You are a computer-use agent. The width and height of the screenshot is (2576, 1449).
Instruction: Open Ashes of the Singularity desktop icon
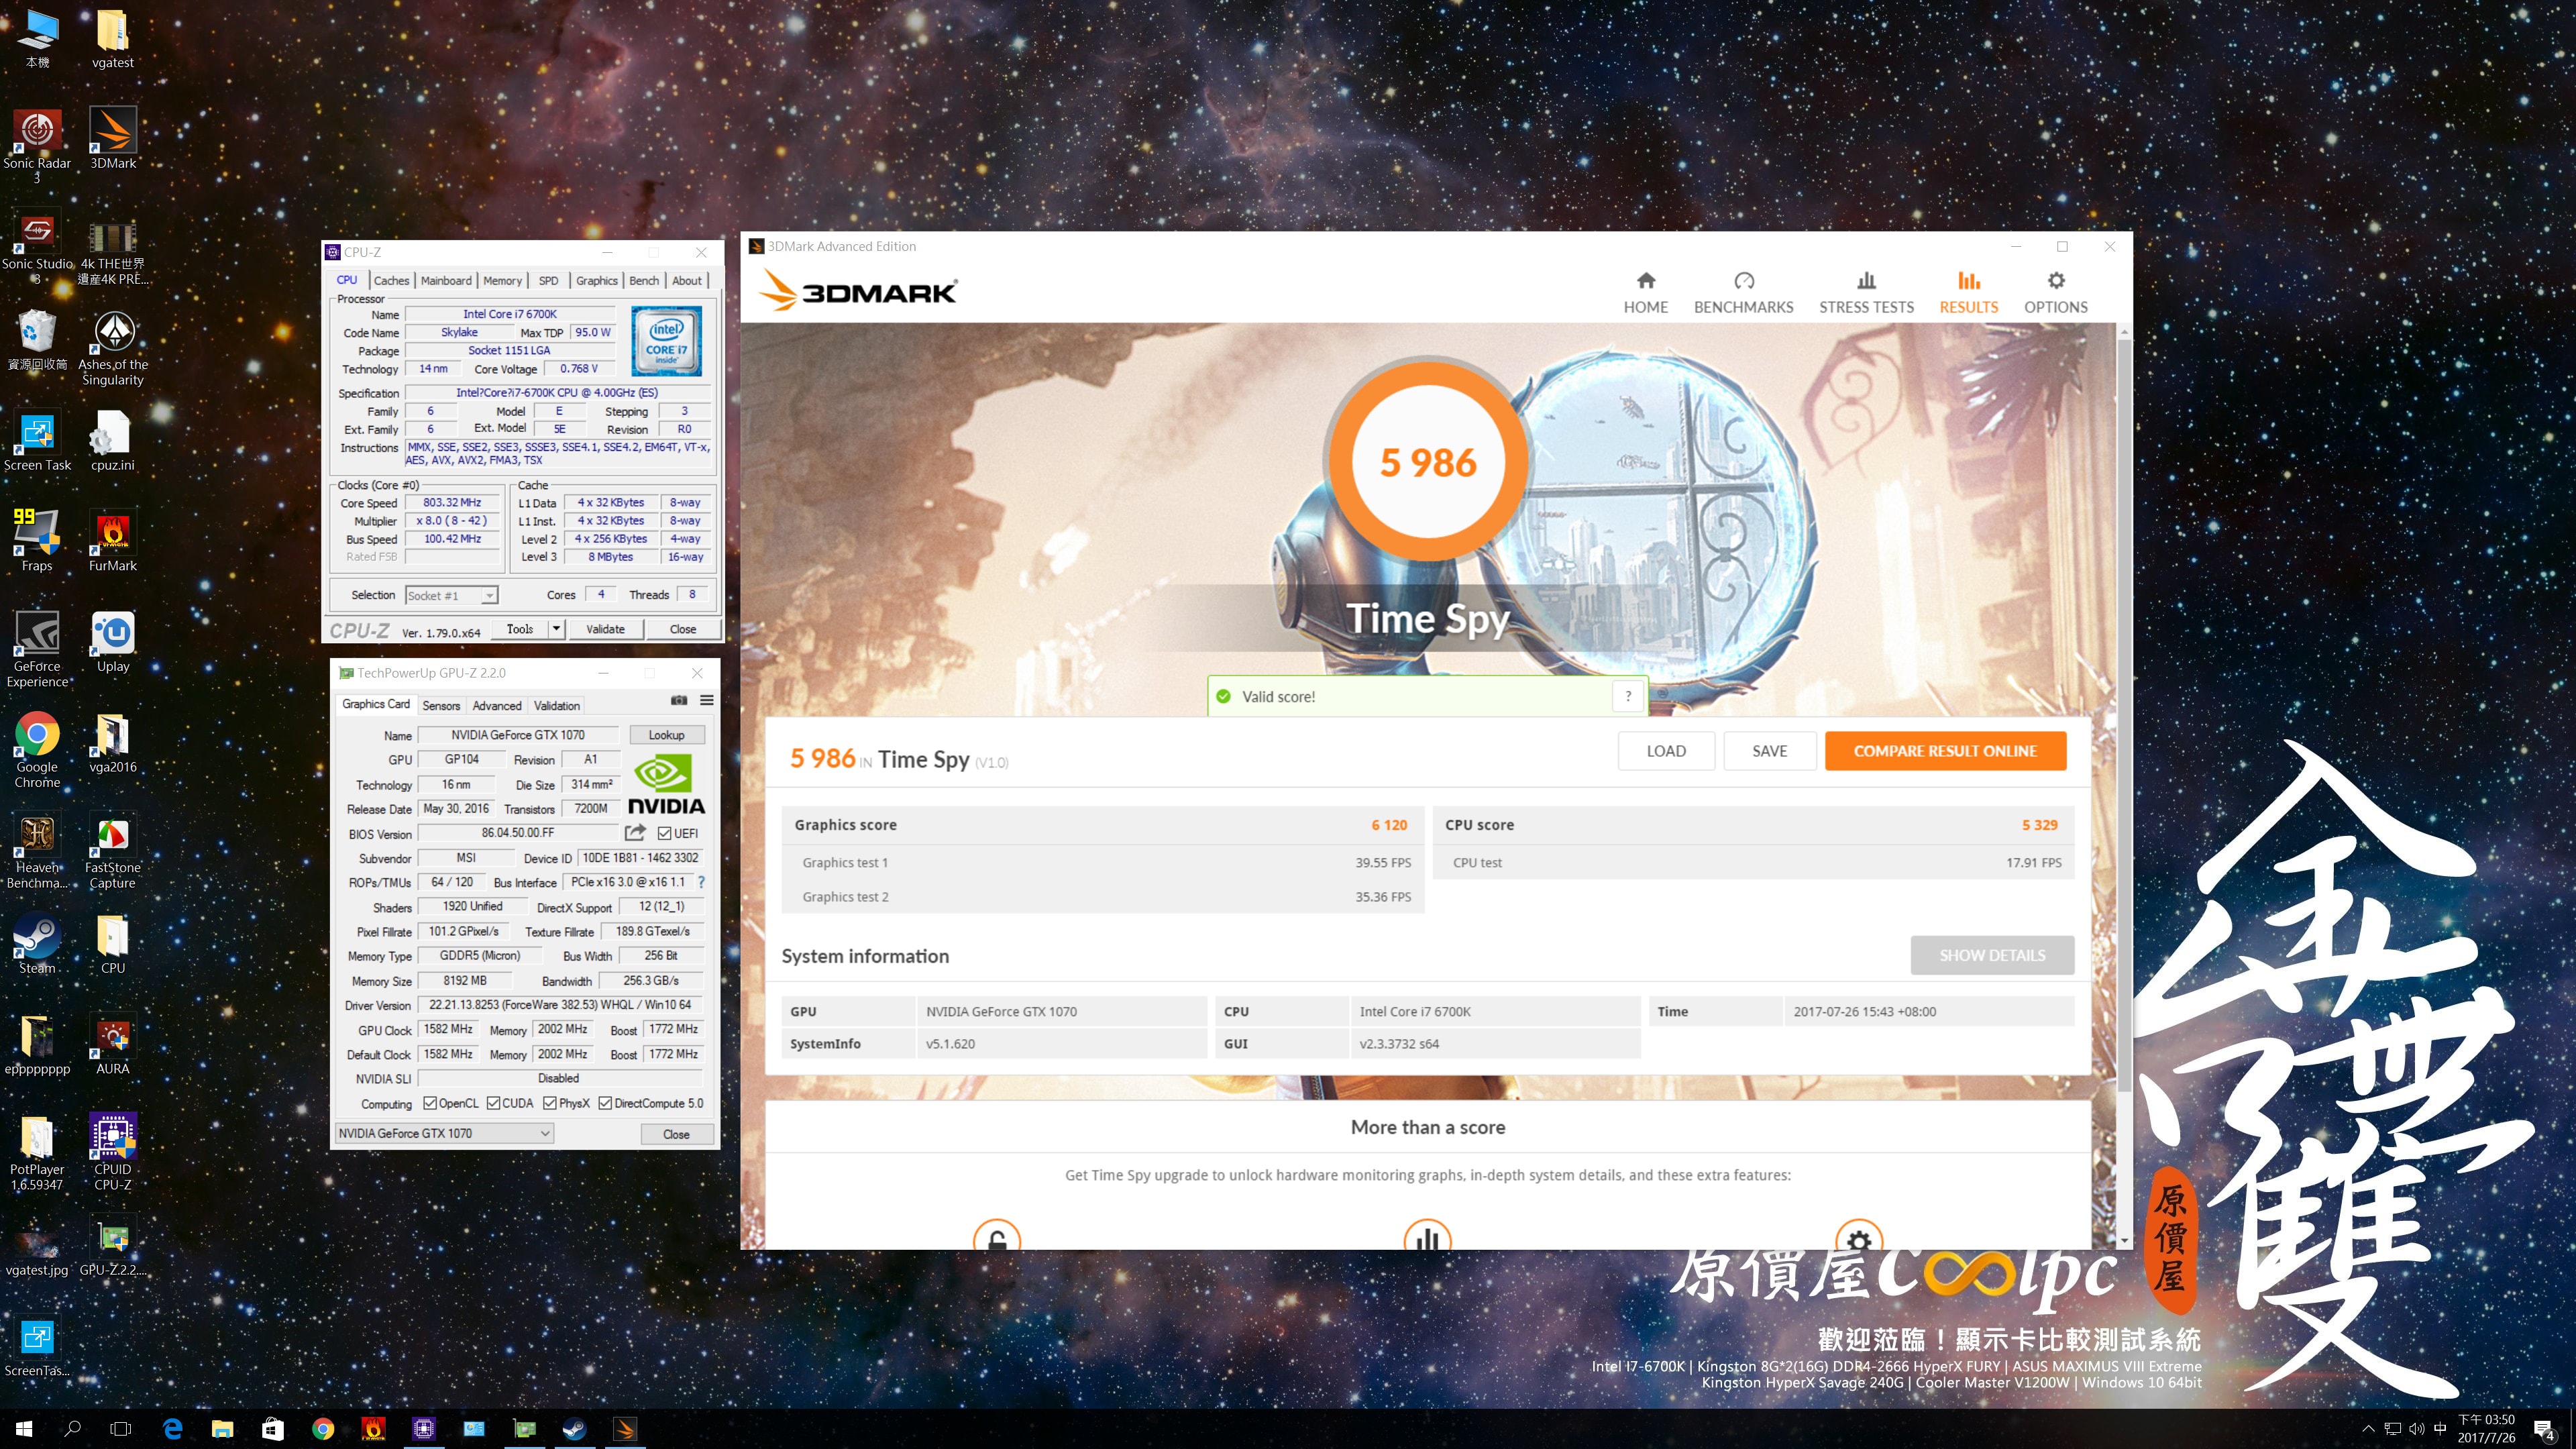click(x=113, y=348)
